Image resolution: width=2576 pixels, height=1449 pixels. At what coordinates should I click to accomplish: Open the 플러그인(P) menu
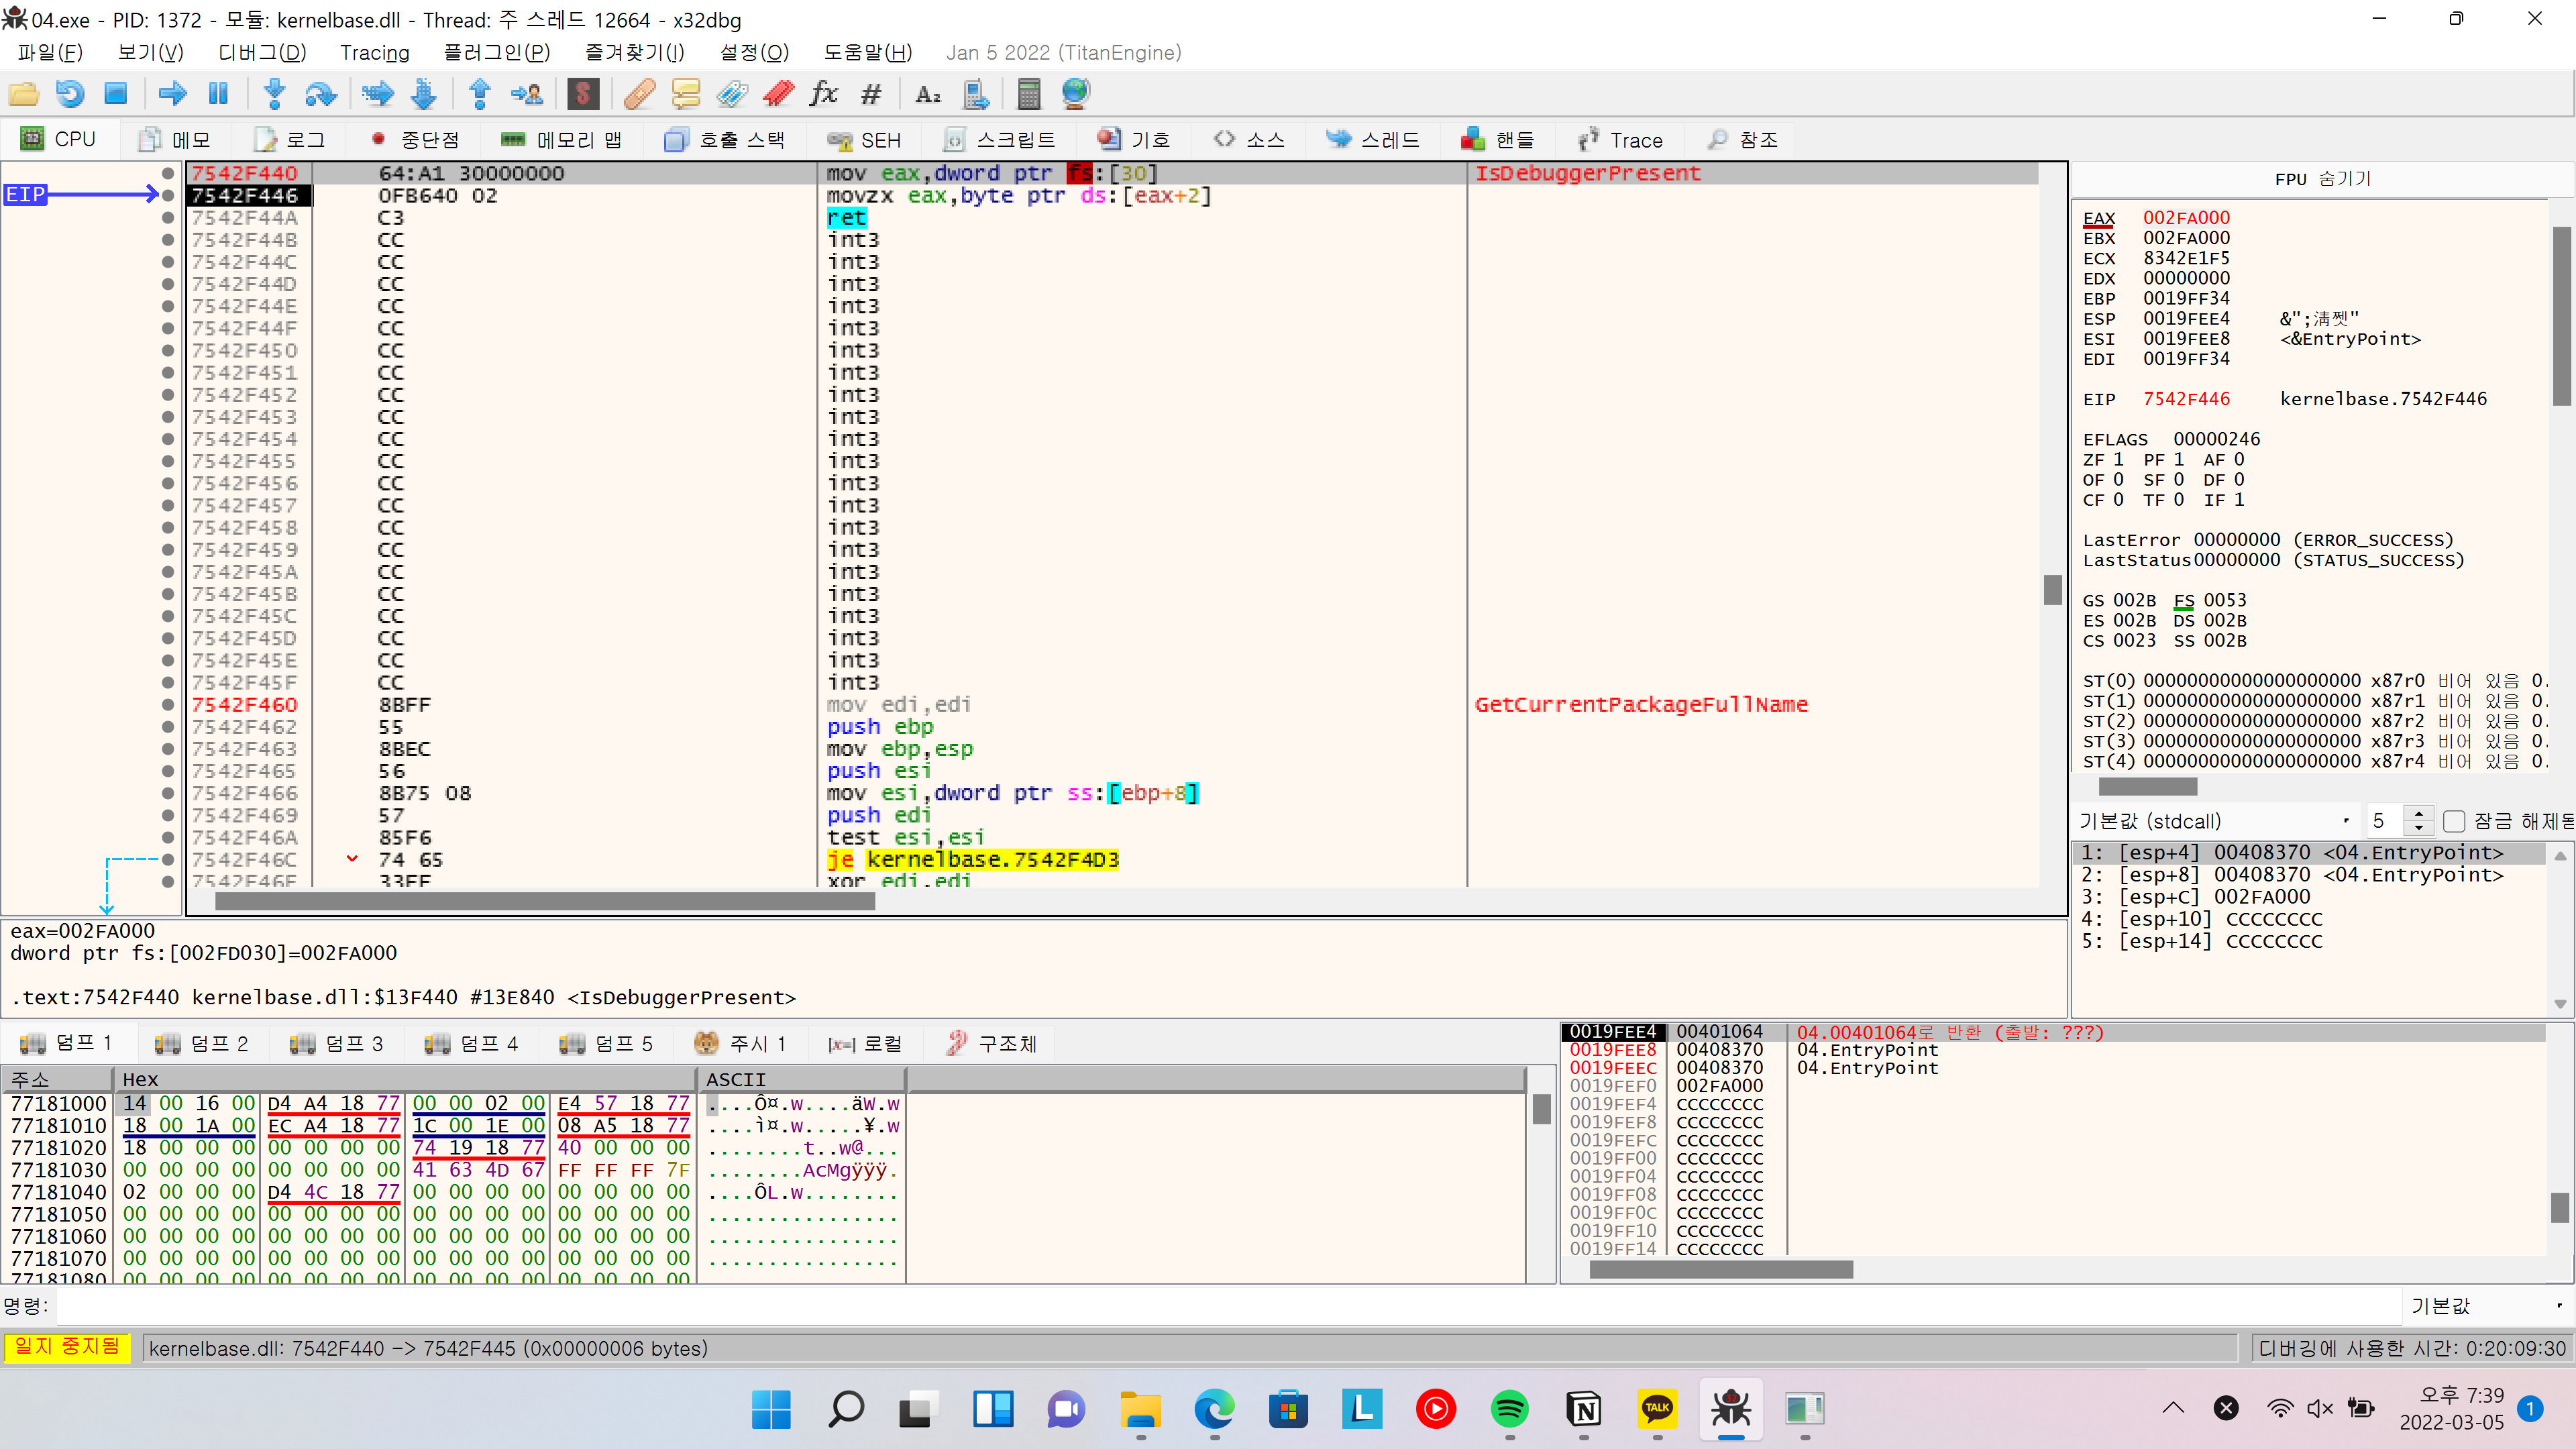click(x=497, y=52)
